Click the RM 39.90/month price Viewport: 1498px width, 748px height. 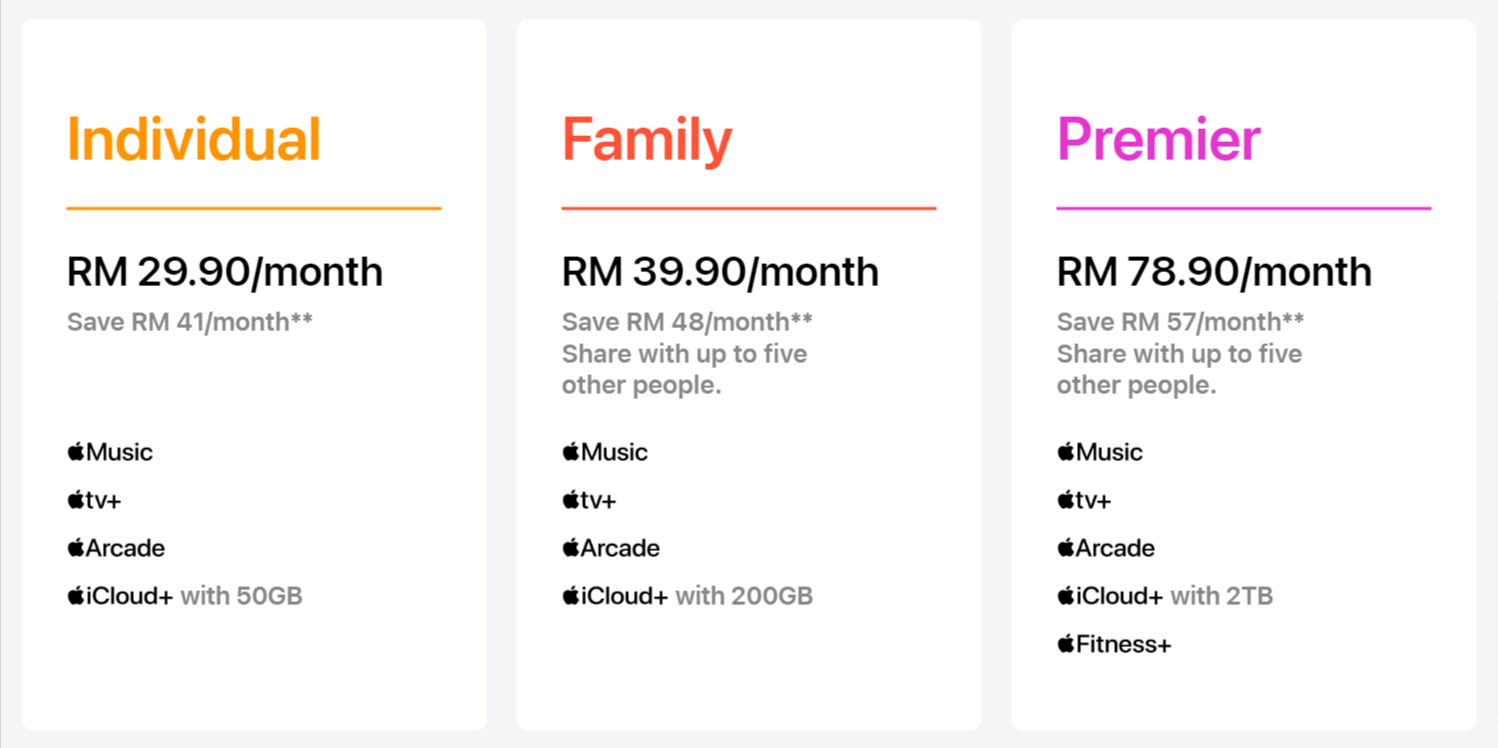point(720,272)
